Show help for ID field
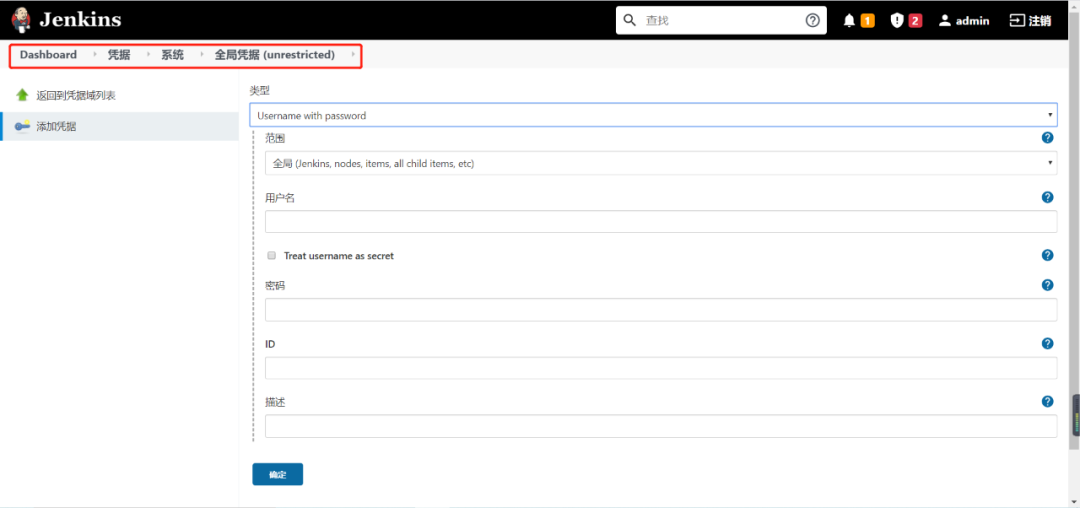 [1048, 343]
